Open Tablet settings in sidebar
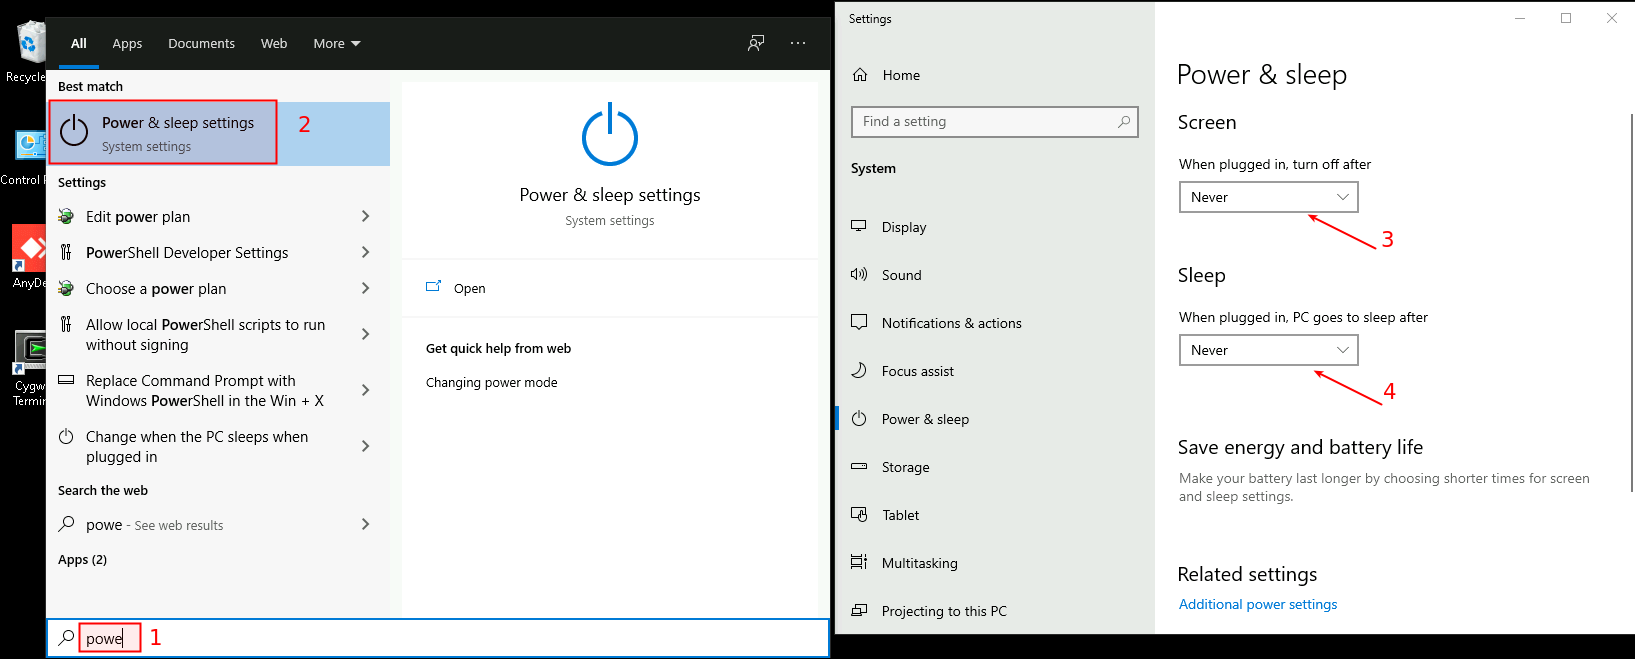The width and height of the screenshot is (1635, 659). pyautogui.click(x=900, y=515)
